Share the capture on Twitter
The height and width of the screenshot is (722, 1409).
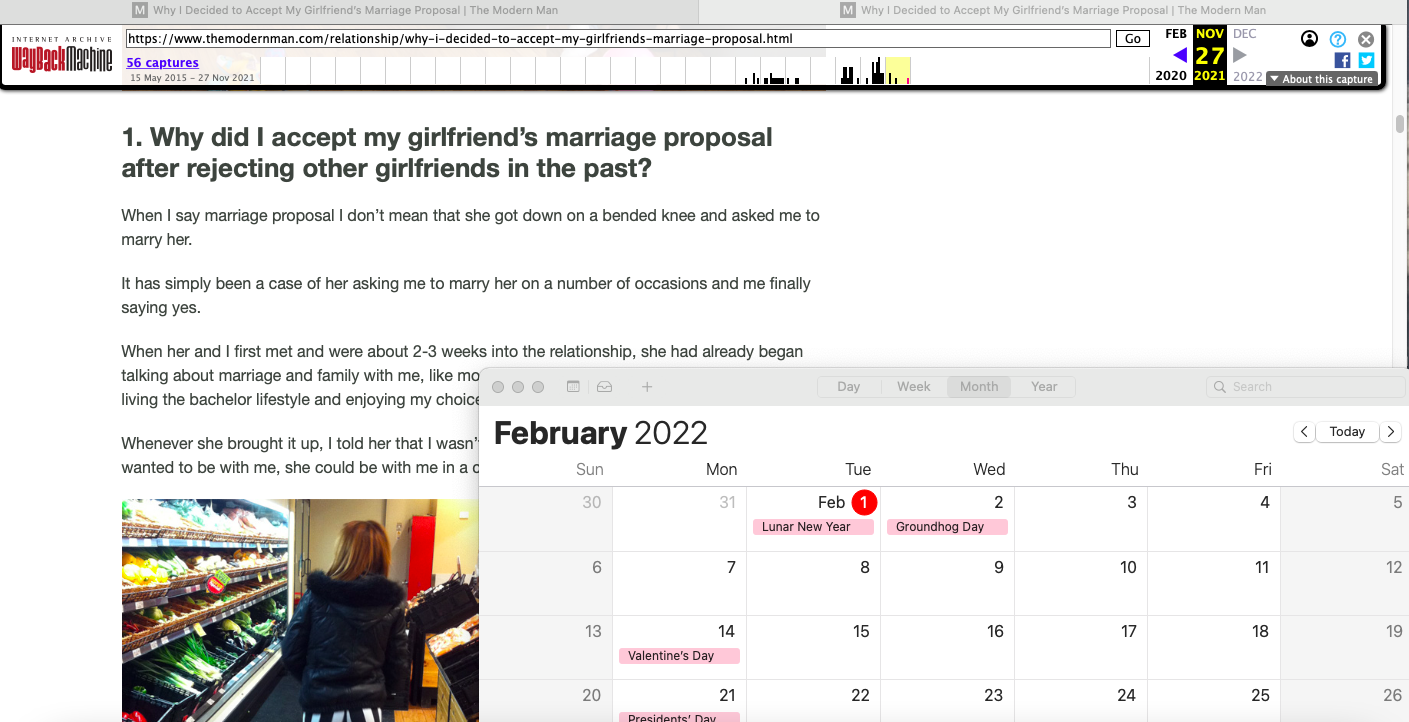point(1366,60)
